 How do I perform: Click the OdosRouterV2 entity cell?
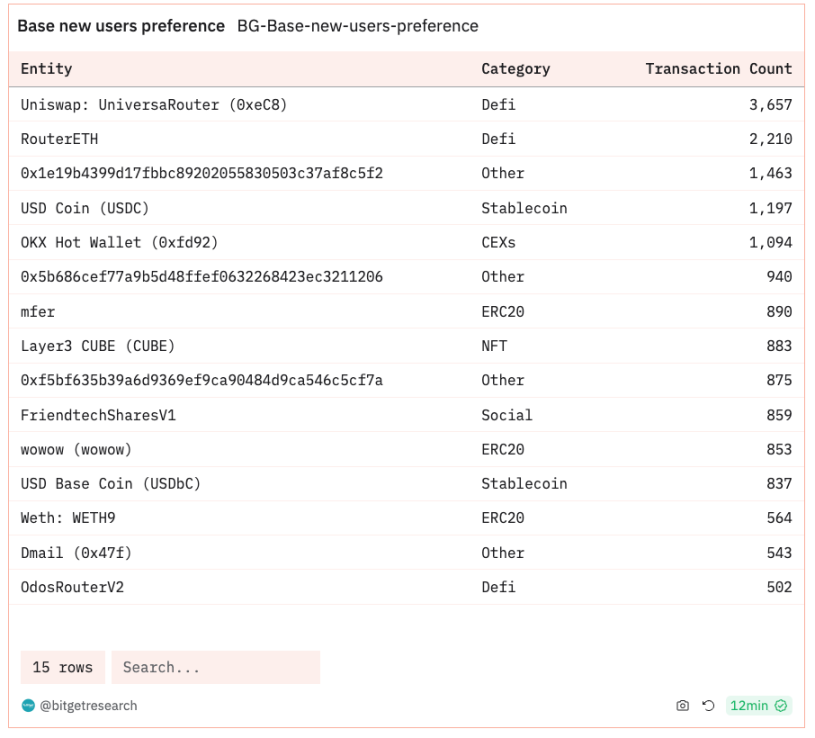point(72,587)
